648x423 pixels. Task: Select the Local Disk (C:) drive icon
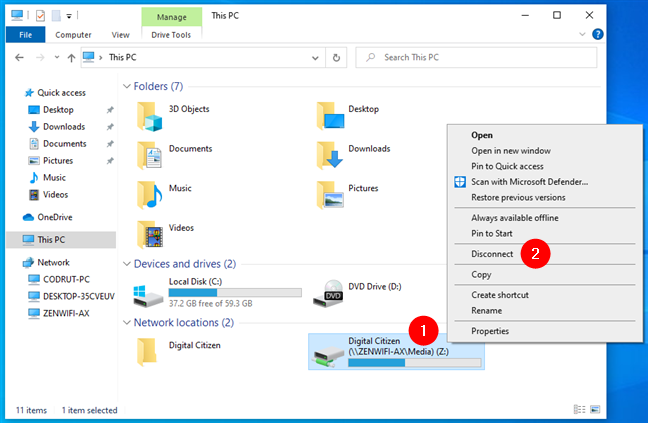[148, 296]
